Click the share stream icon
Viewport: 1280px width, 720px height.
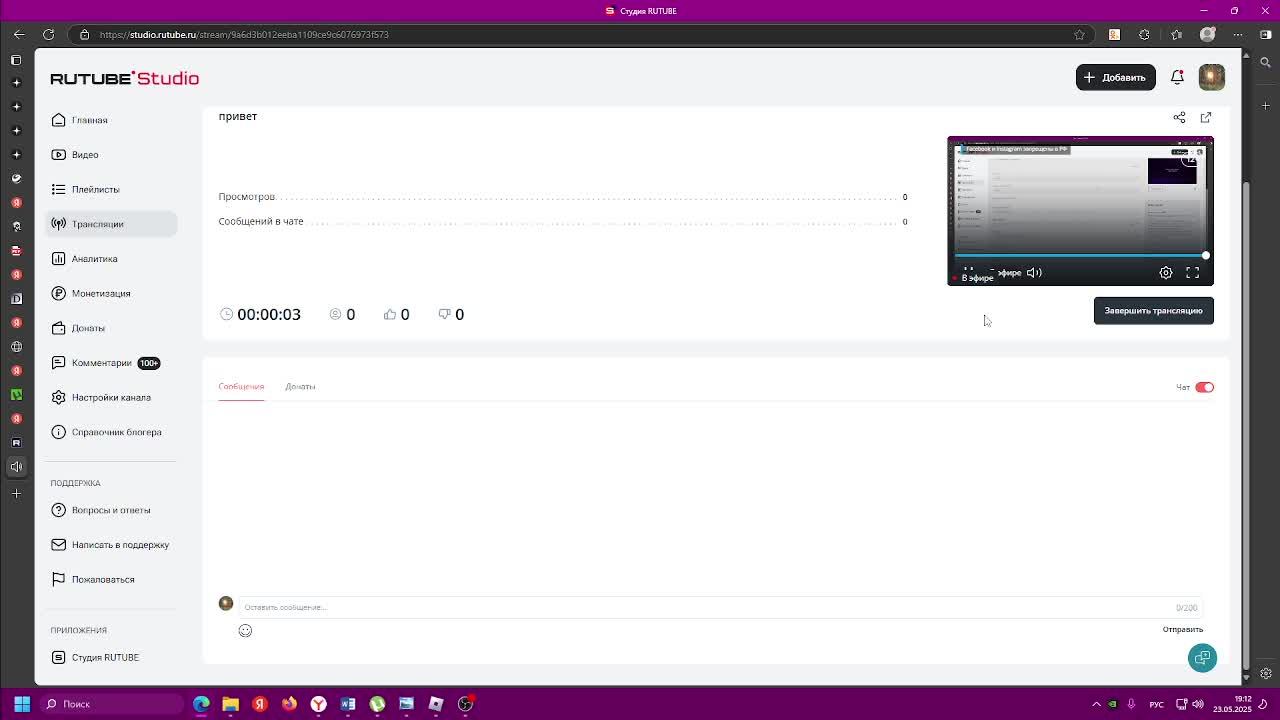(x=1179, y=117)
